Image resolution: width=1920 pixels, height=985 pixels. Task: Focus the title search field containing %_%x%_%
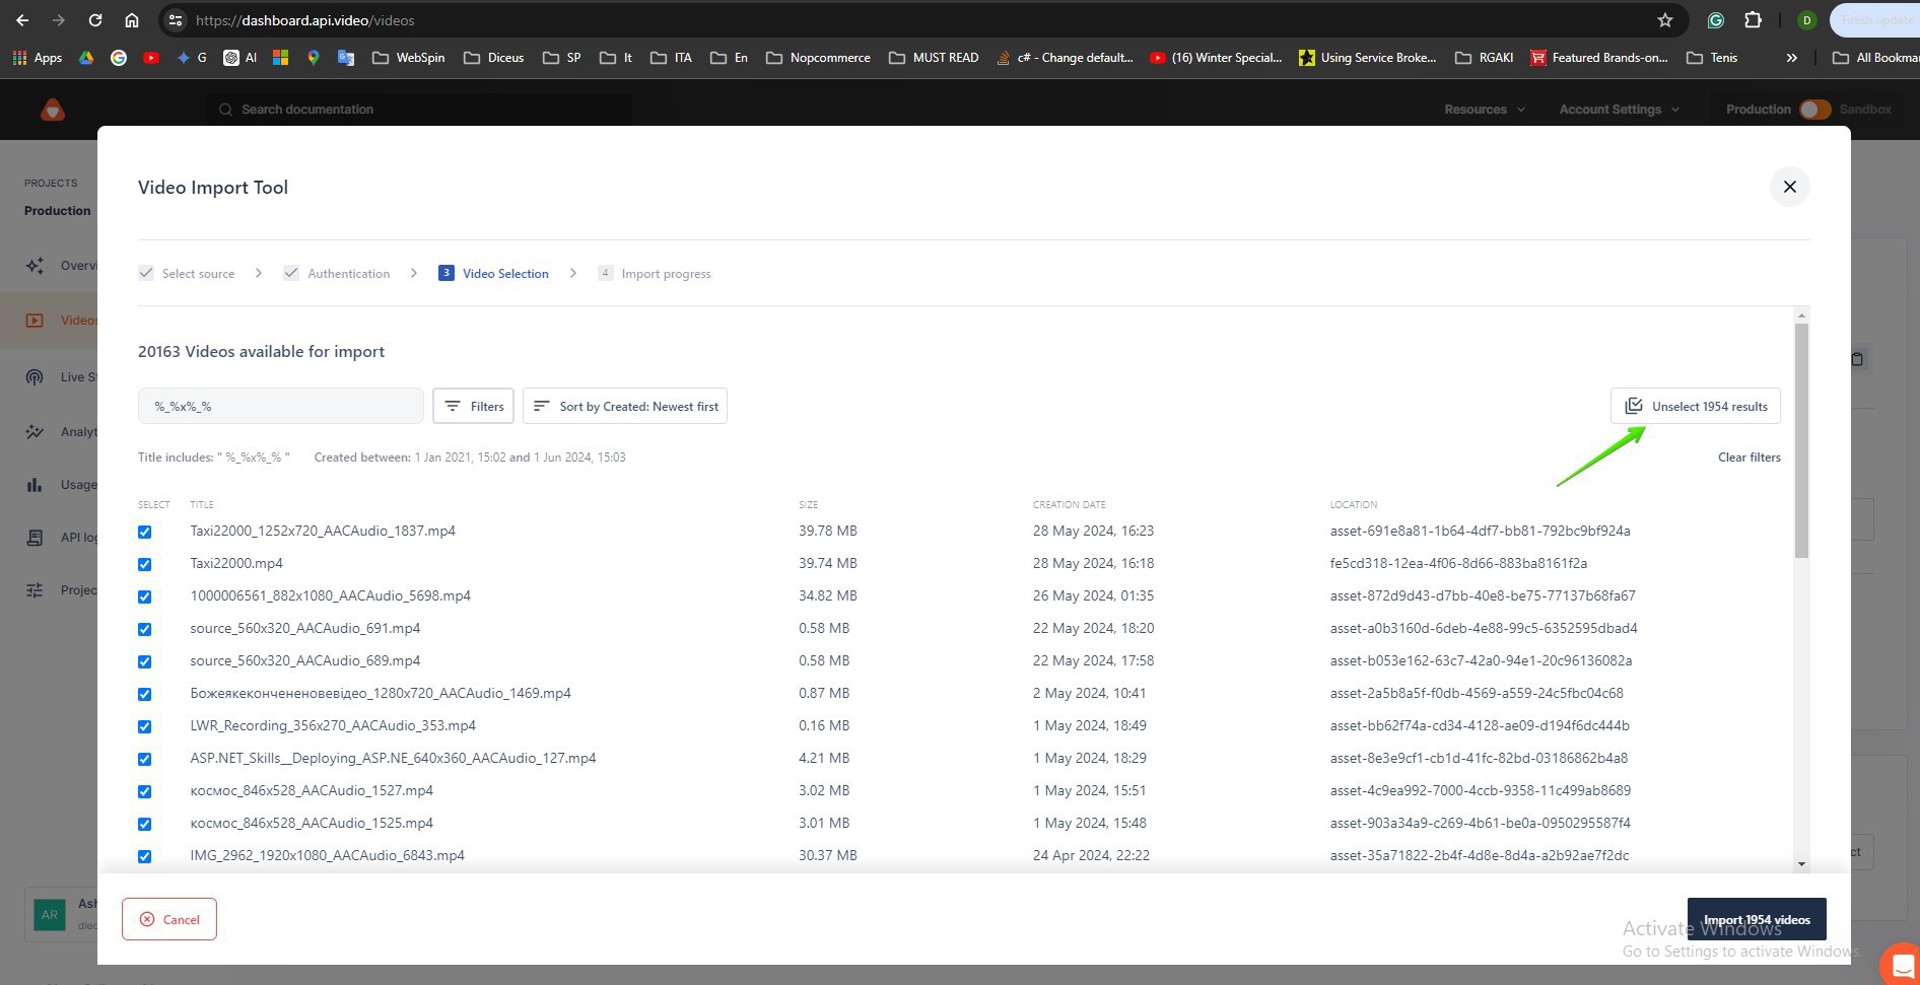click(x=281, y=406)
